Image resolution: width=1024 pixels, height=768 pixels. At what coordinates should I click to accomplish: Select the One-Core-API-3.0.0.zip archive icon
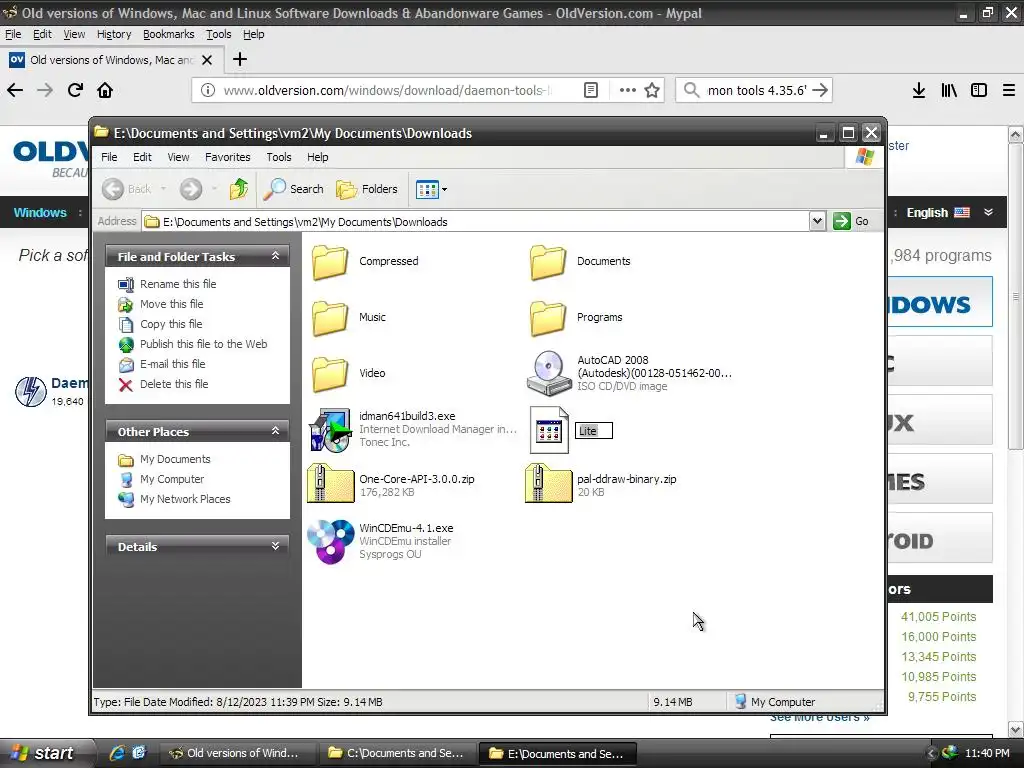pyautogui.click(x=330, y=483)
